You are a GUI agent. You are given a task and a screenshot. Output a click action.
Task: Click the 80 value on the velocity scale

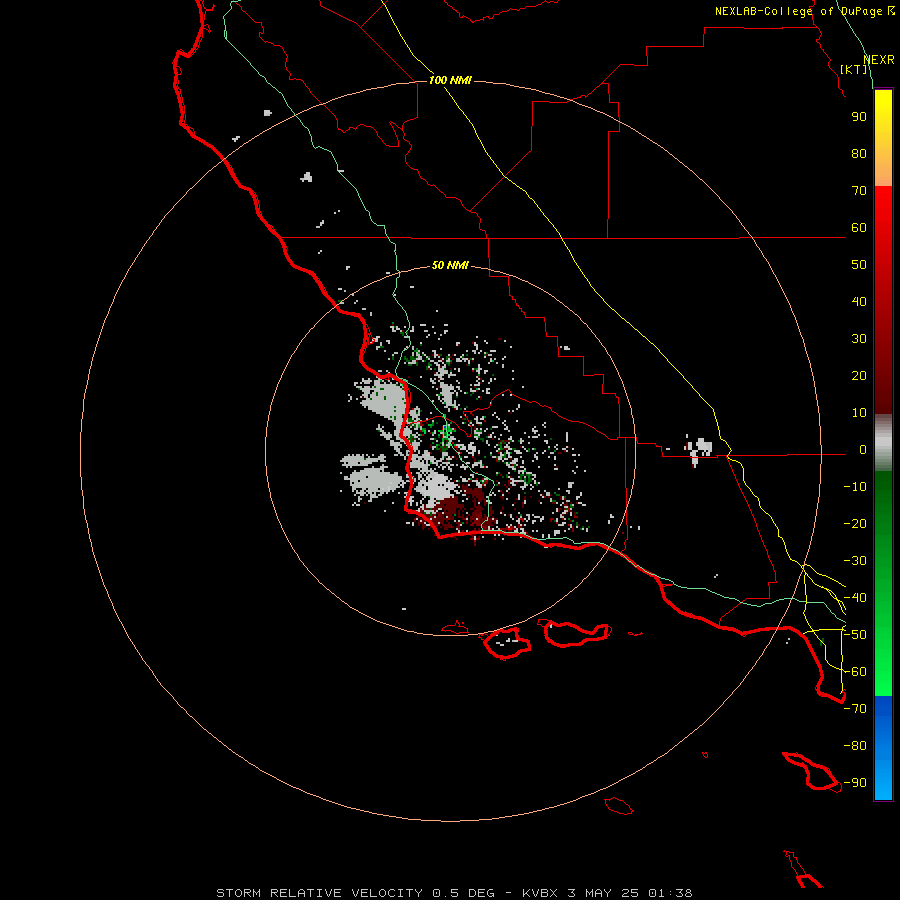tap(859, 154)
